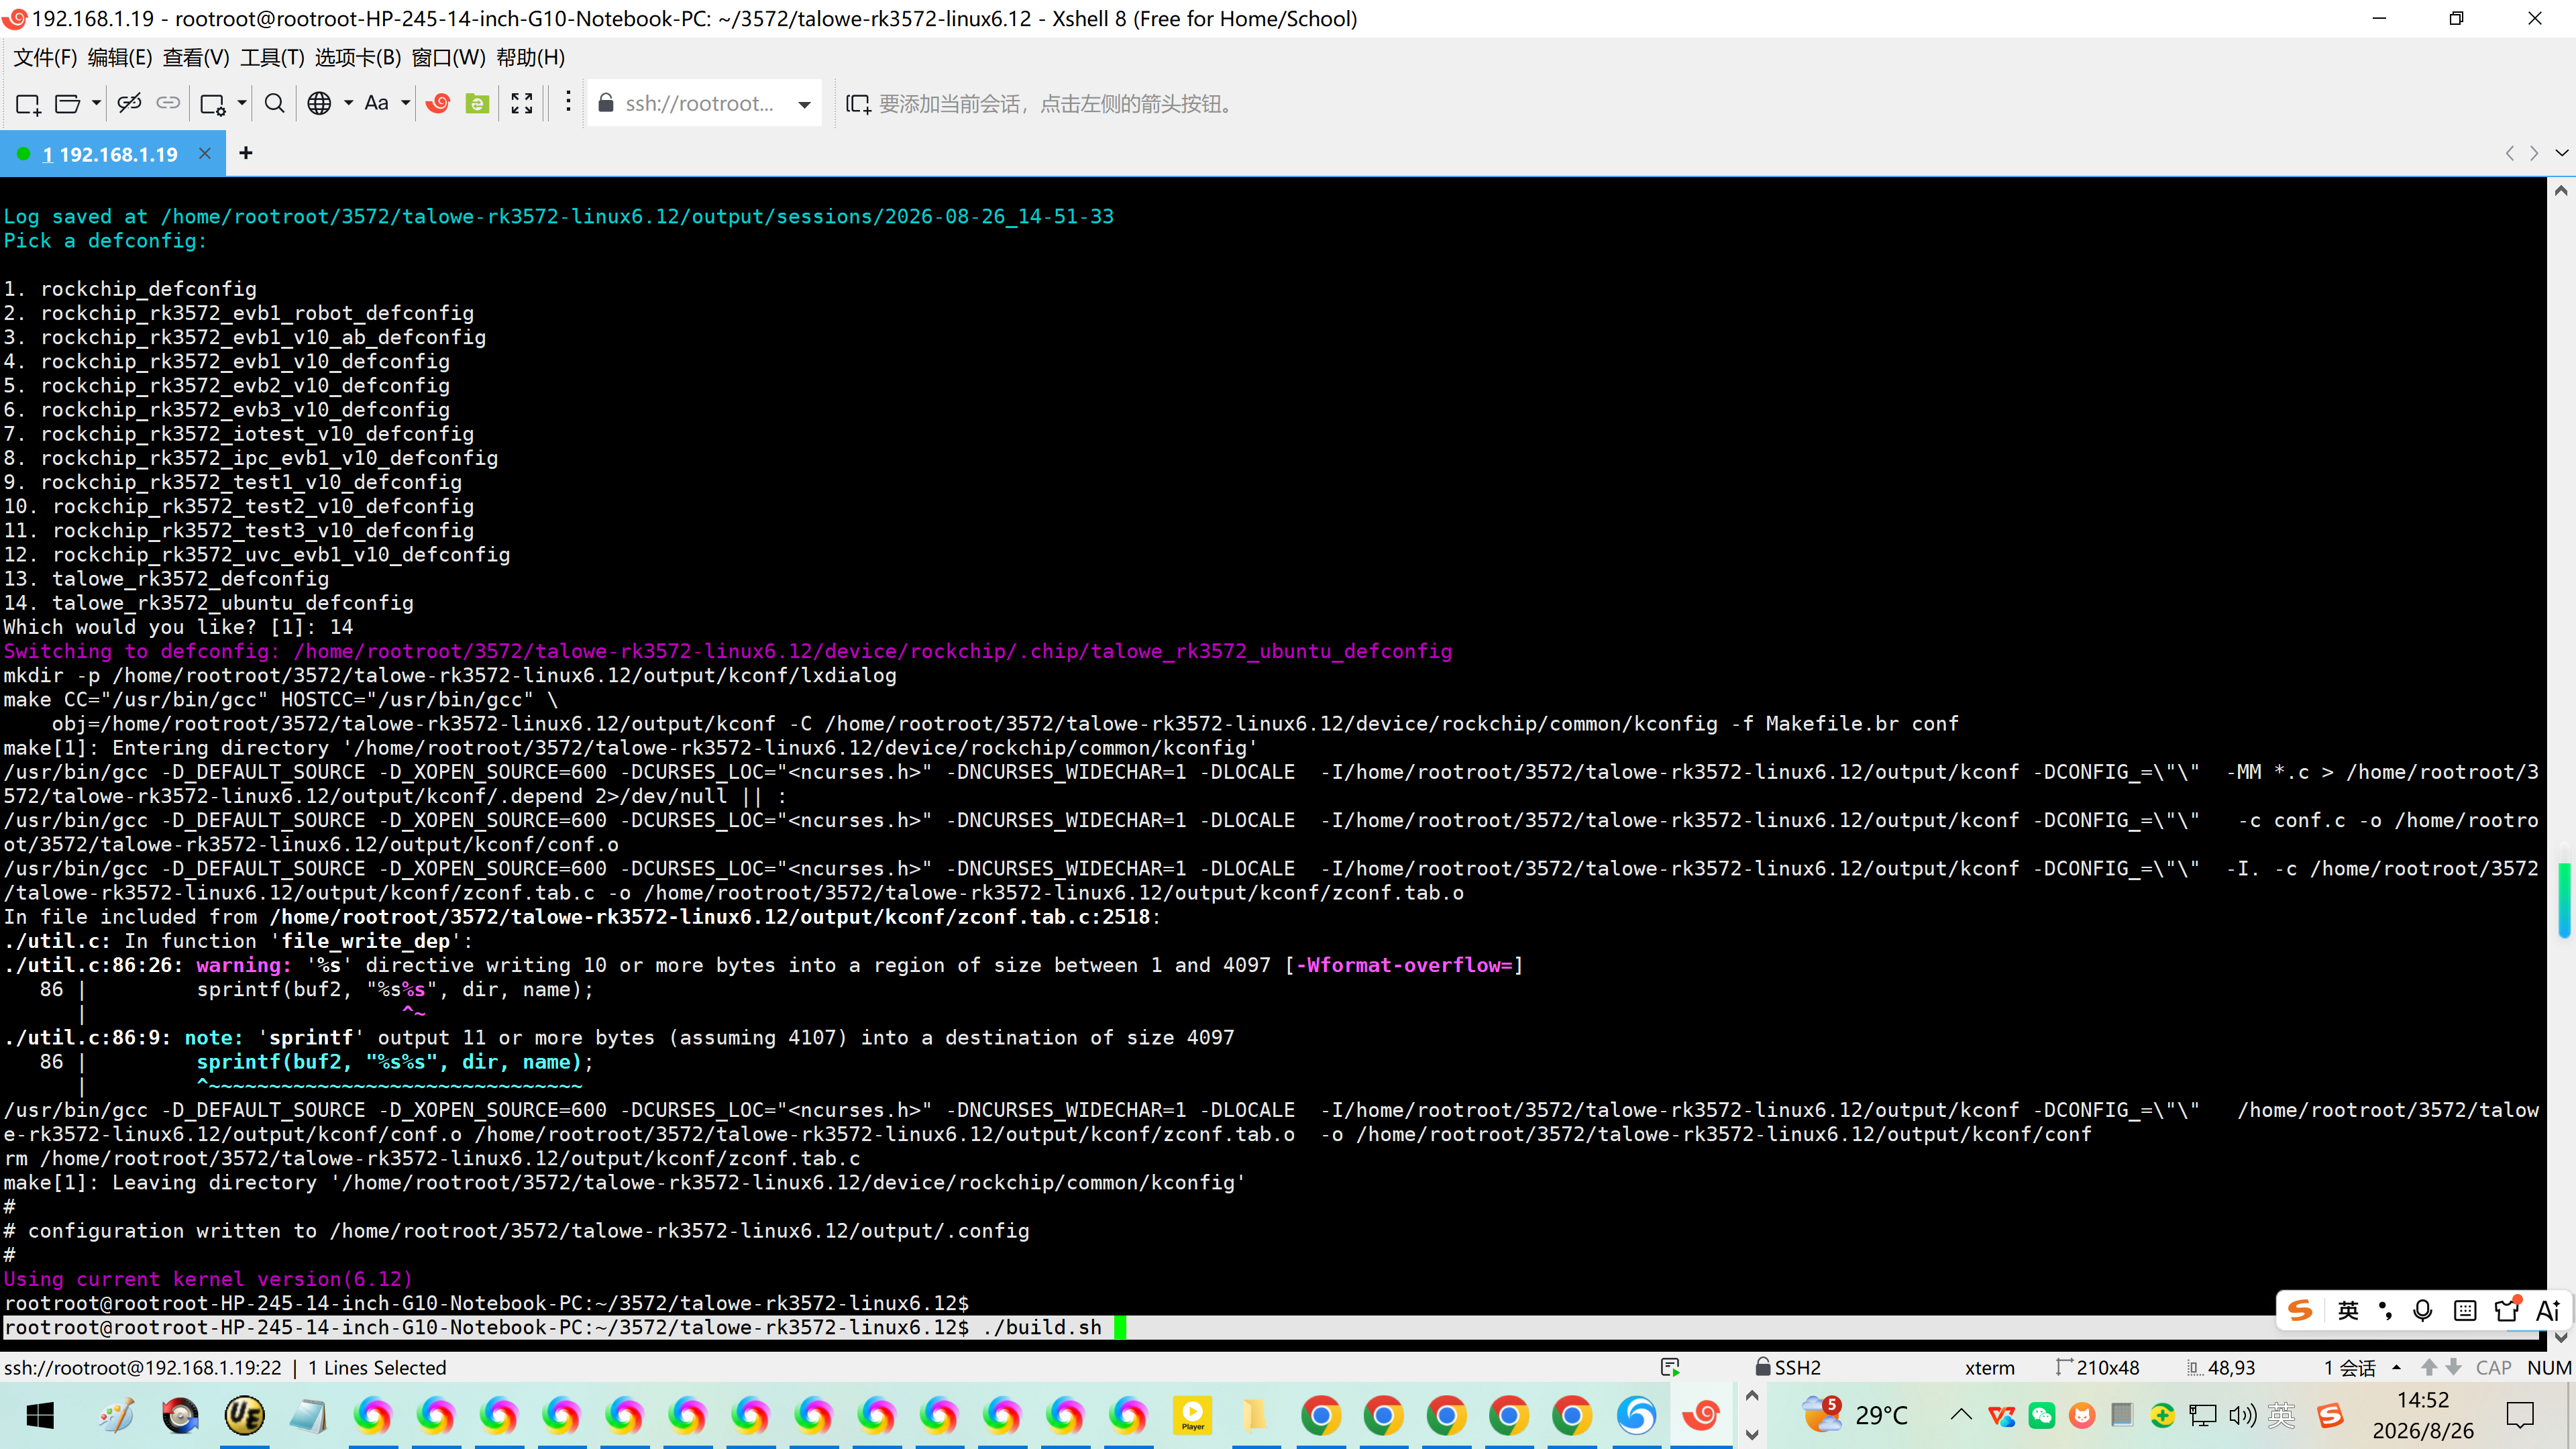Open UltraEdit from the taskbar
Image resolution: width=2576 pixels, height=1449 pixels.
245,1415
